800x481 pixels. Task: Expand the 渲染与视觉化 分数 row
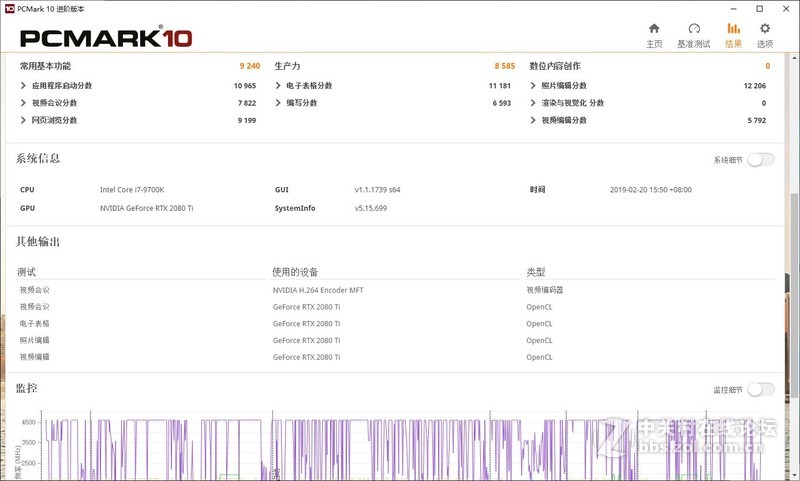point(533,103)
